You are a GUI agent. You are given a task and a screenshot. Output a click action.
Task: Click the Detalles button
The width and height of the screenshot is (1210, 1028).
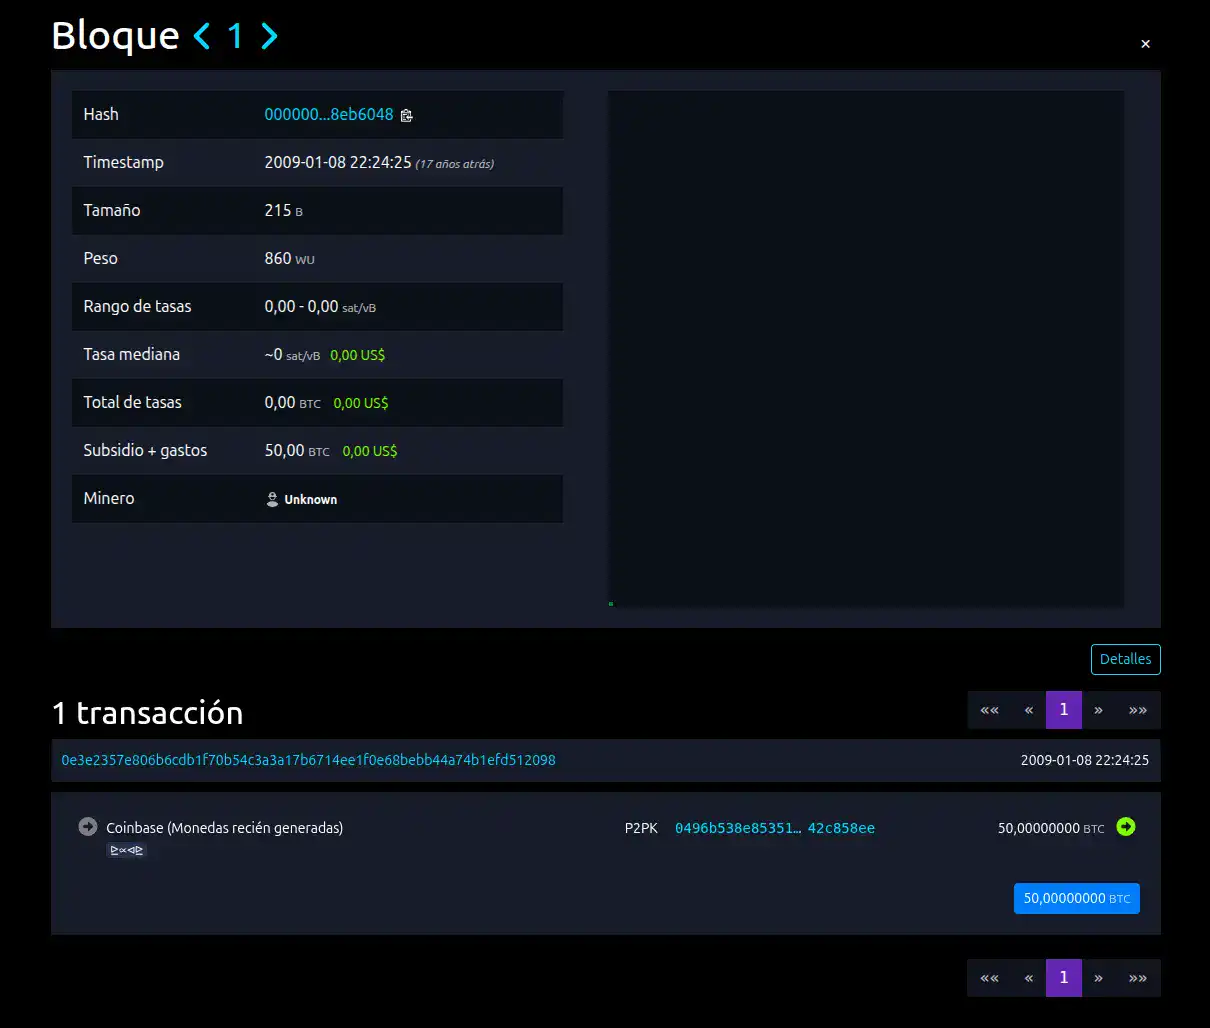1126,659
